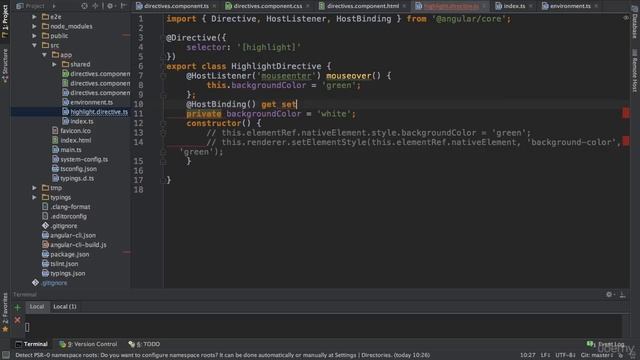Open angular-cli.json in project tree
The image size is (640, 360).
[73, 235]
